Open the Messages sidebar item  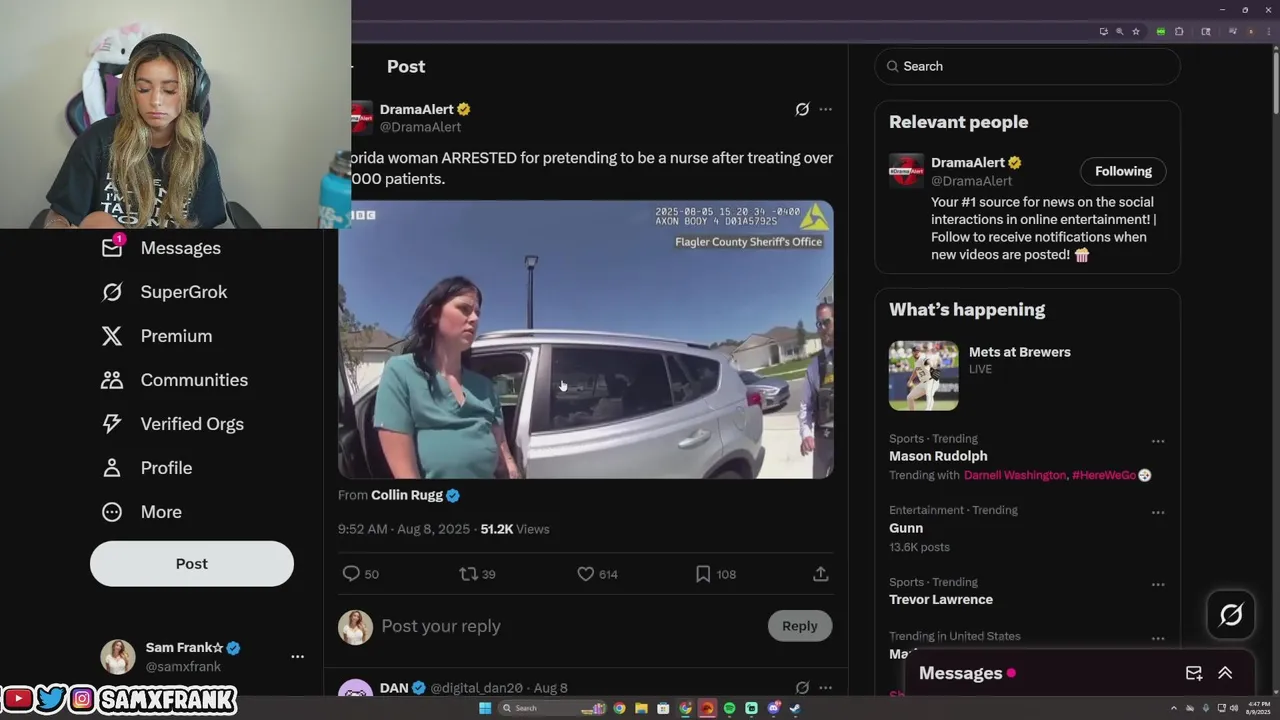(161, 248)
